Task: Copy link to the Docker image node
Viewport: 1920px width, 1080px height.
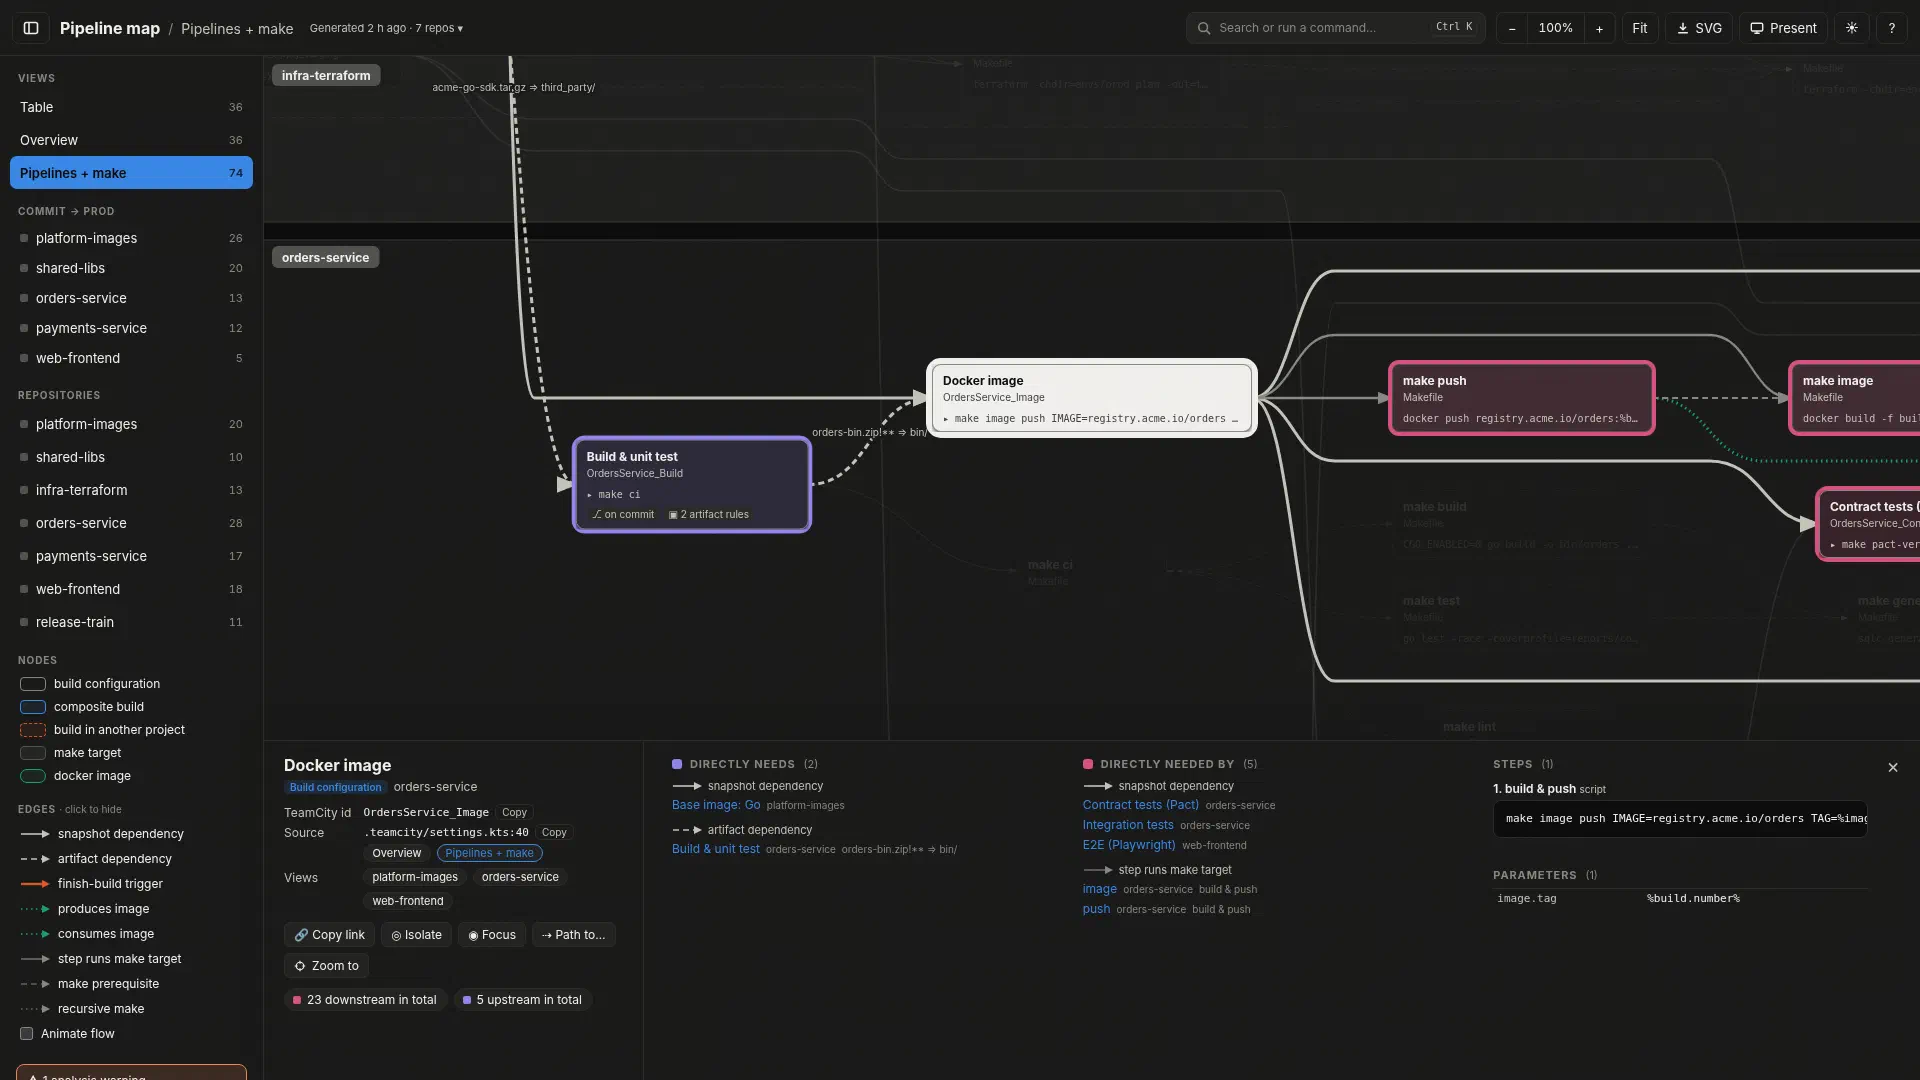Action: coord(329,935)
